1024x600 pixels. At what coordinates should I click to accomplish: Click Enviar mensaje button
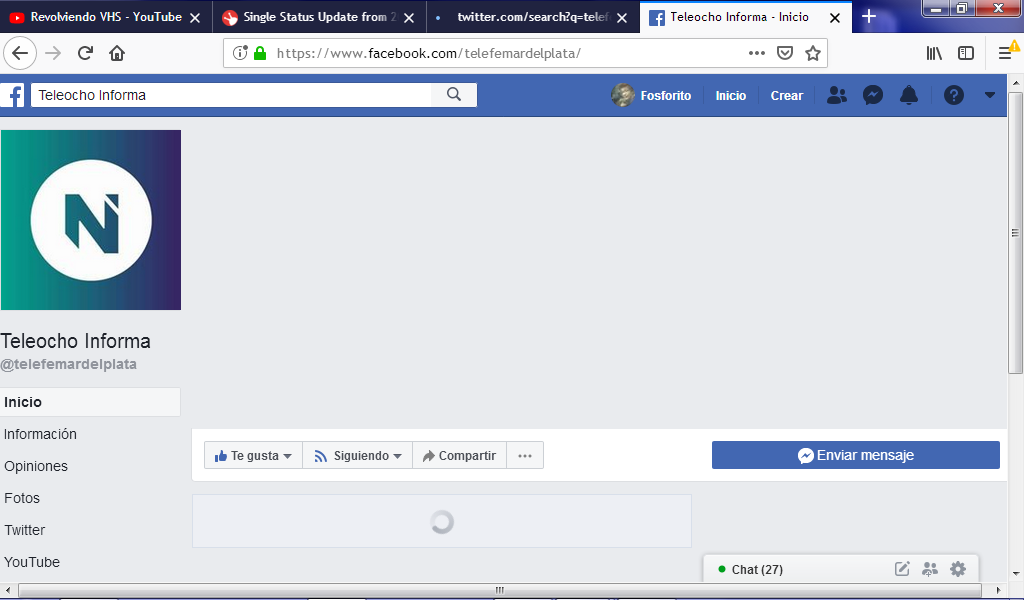click(856, 455)
